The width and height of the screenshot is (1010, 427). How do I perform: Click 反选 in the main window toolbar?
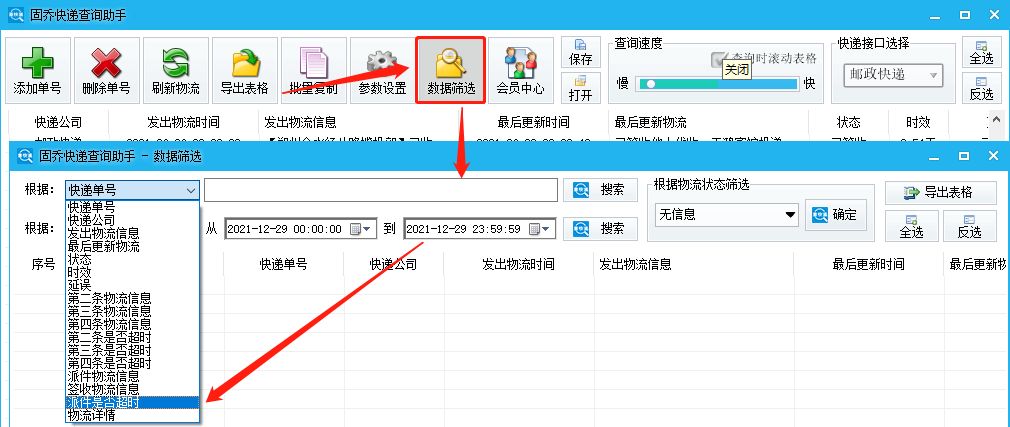(981, 88)
